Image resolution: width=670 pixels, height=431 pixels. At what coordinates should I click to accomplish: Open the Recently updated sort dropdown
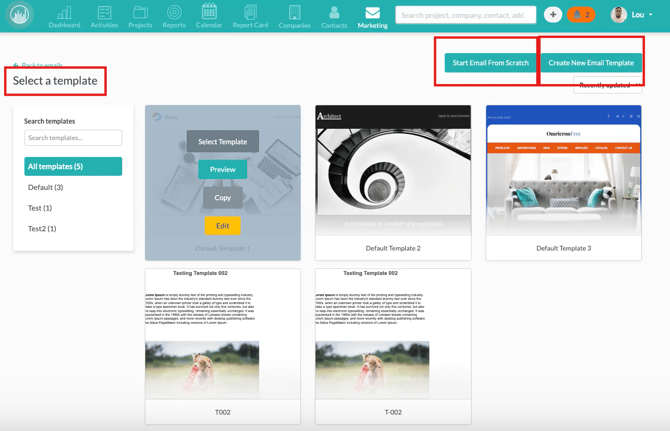608,86
